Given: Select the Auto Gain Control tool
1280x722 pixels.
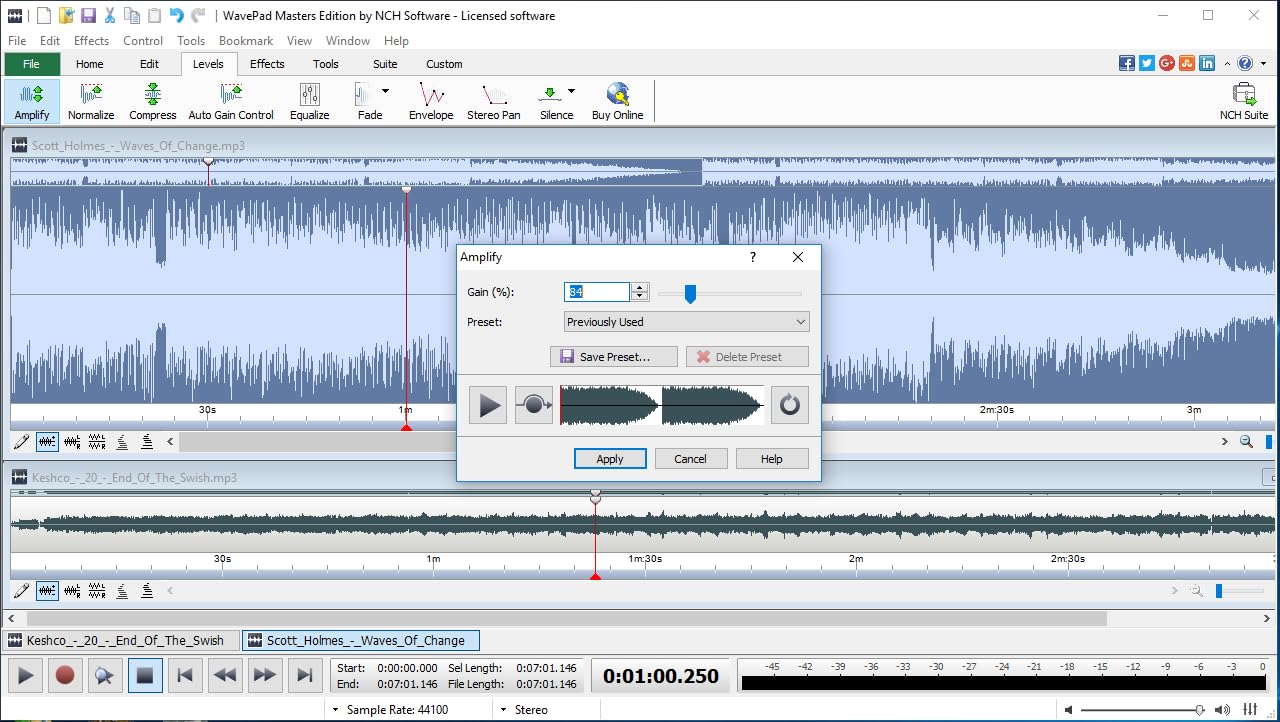Looking at the screenshot, I should tap(230, 99).
